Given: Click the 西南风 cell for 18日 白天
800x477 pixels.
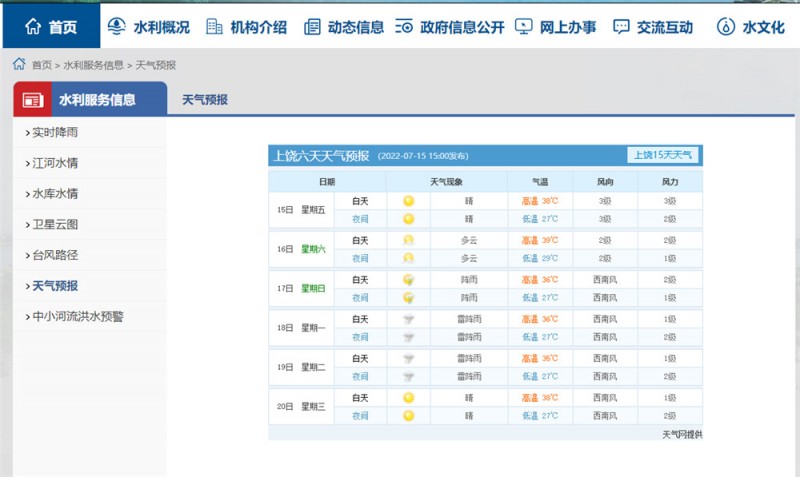Looking at the screenshot, I should [x=605, y=319].
